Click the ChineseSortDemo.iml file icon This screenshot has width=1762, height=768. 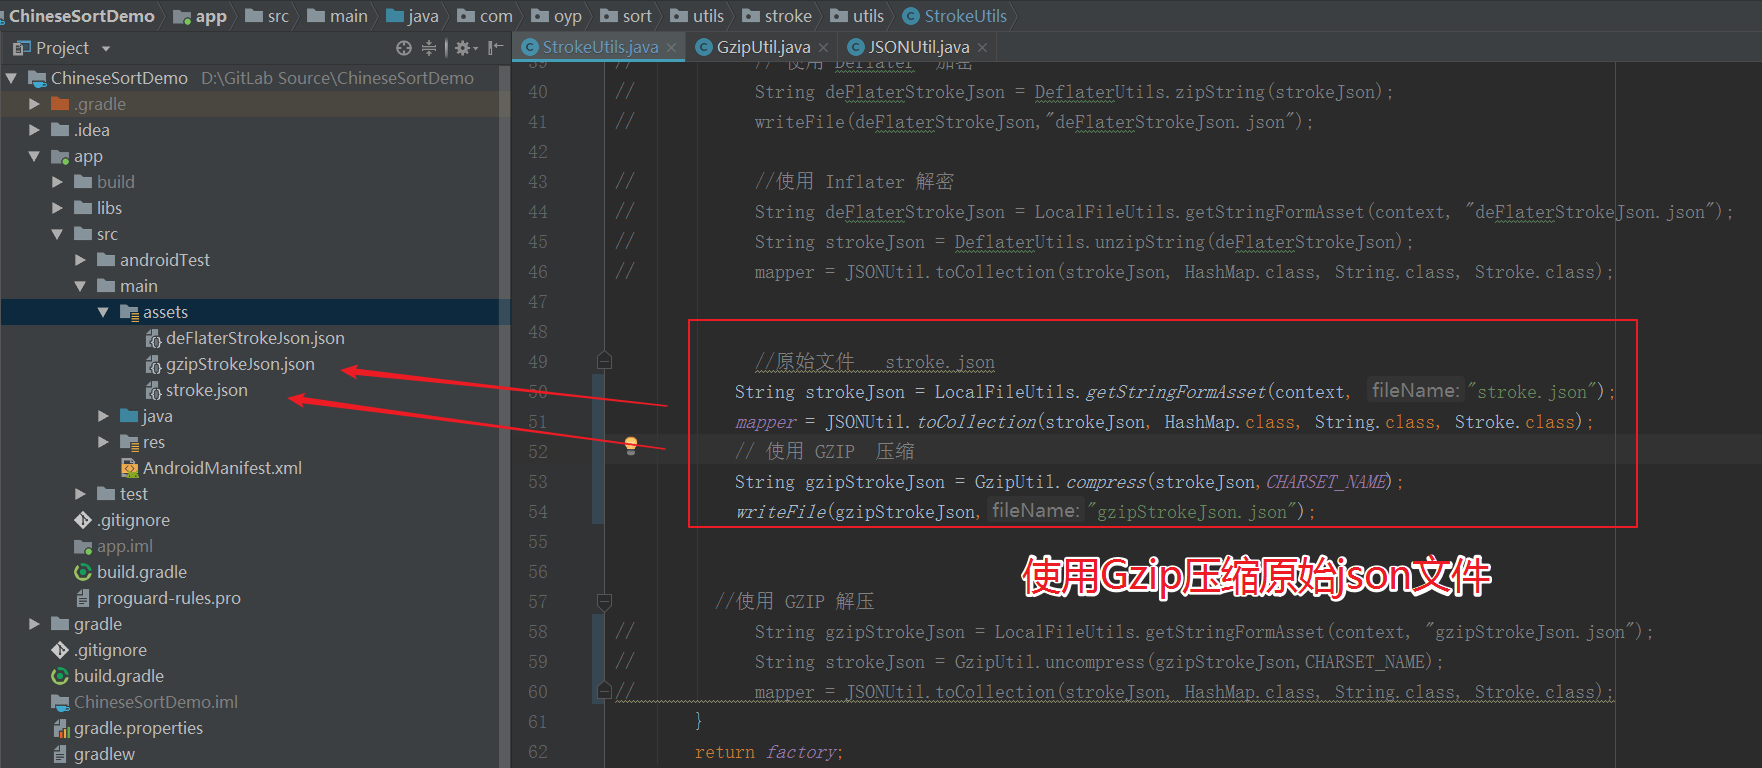61,702
